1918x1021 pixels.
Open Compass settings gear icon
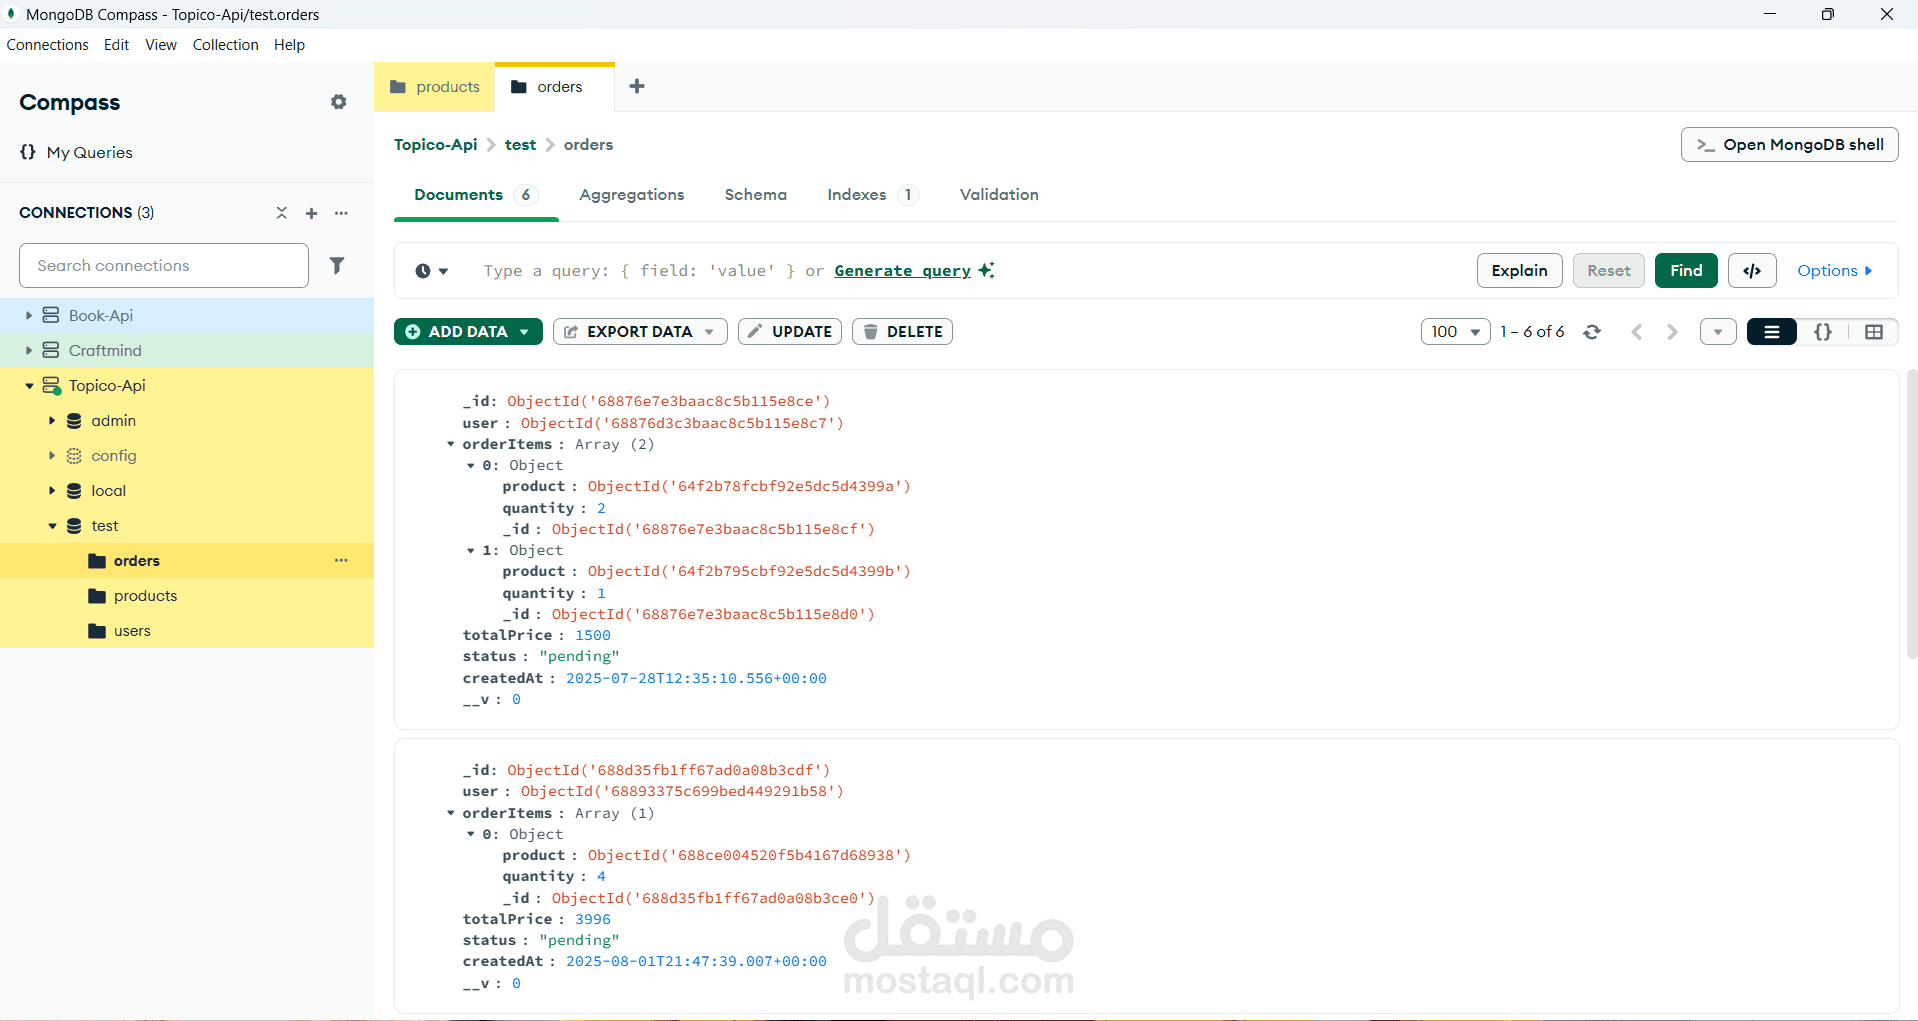tap(339, 102)
